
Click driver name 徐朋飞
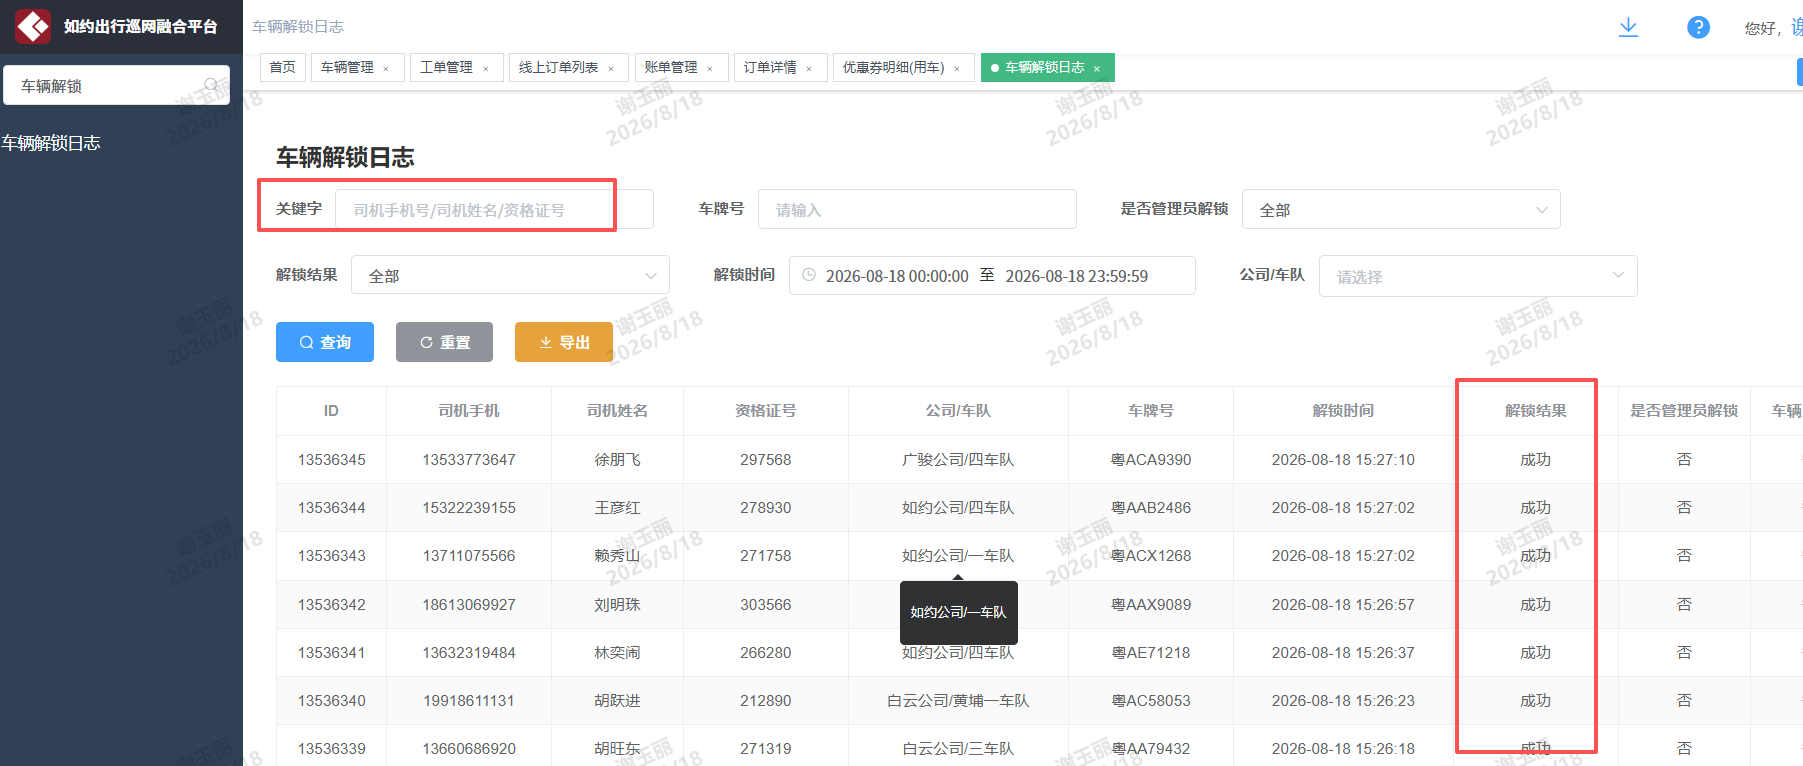click(x=617, y=460)
